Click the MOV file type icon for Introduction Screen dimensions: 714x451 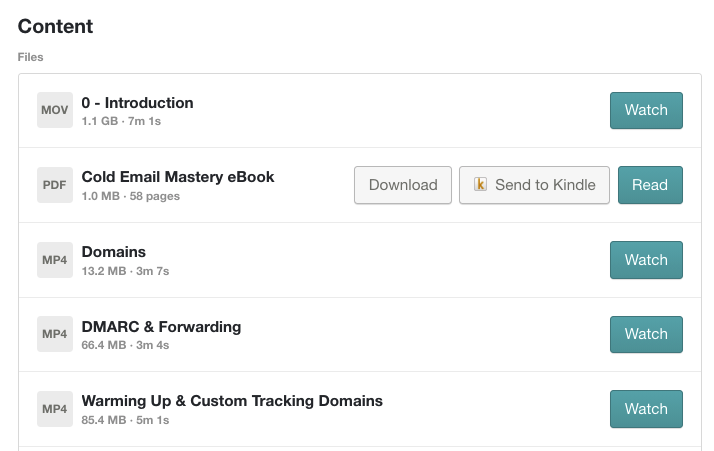click(x=55, y=110)
